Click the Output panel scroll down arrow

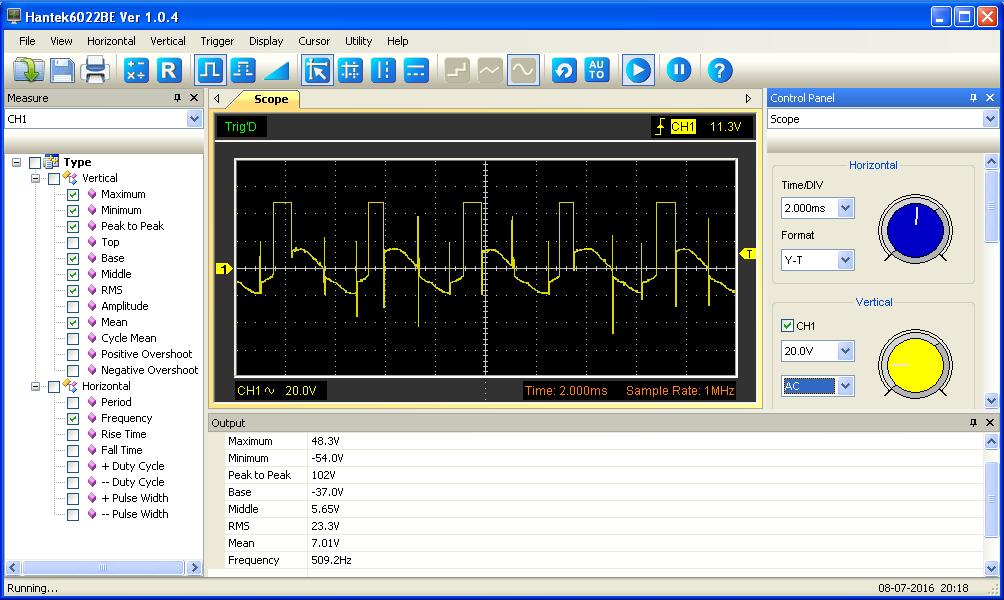tap(991, 568)
